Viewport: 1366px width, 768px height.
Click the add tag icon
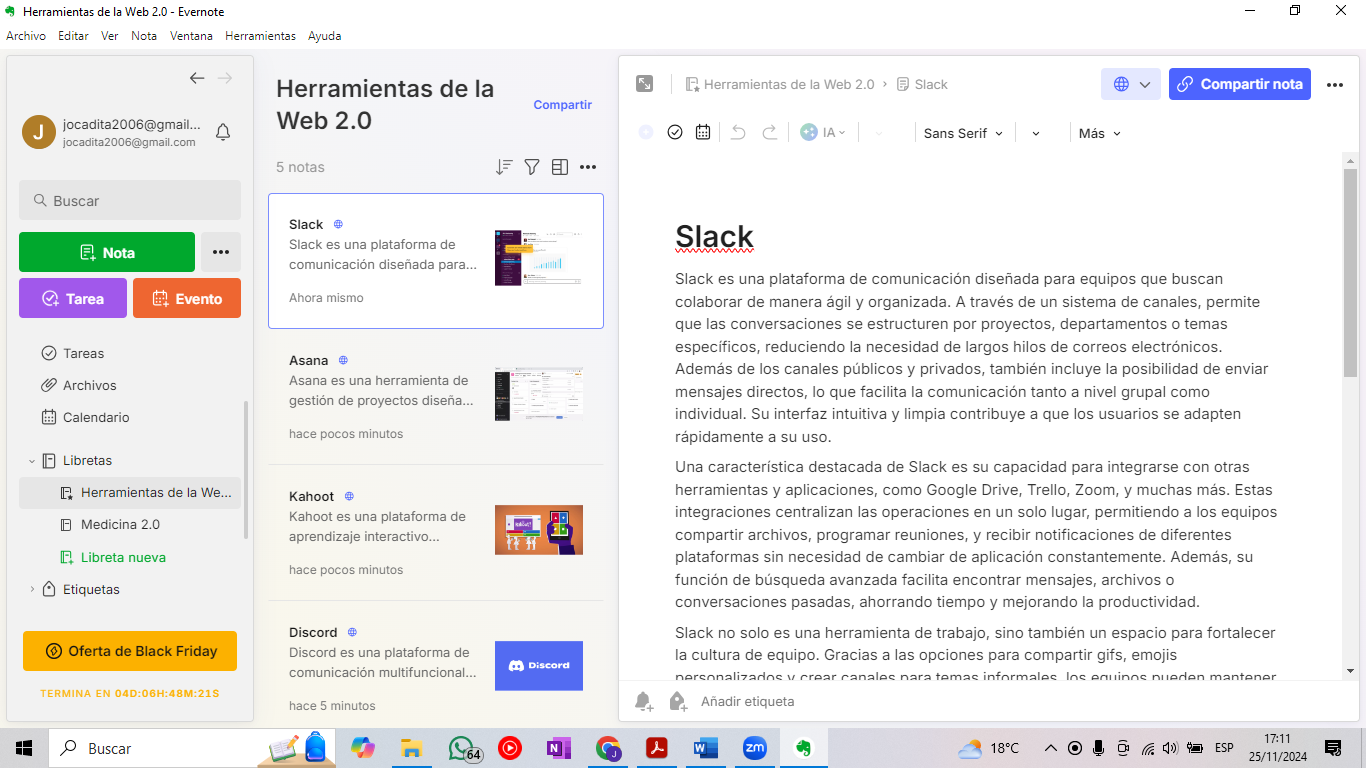coord(678,701)
